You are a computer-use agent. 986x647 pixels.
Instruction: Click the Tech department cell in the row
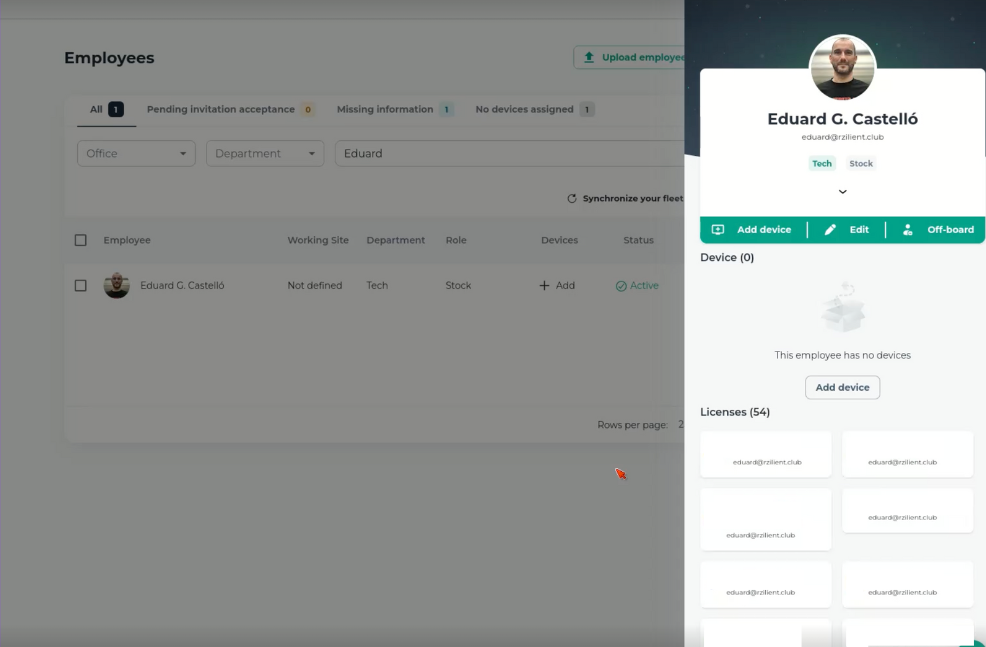pos(377,285)
